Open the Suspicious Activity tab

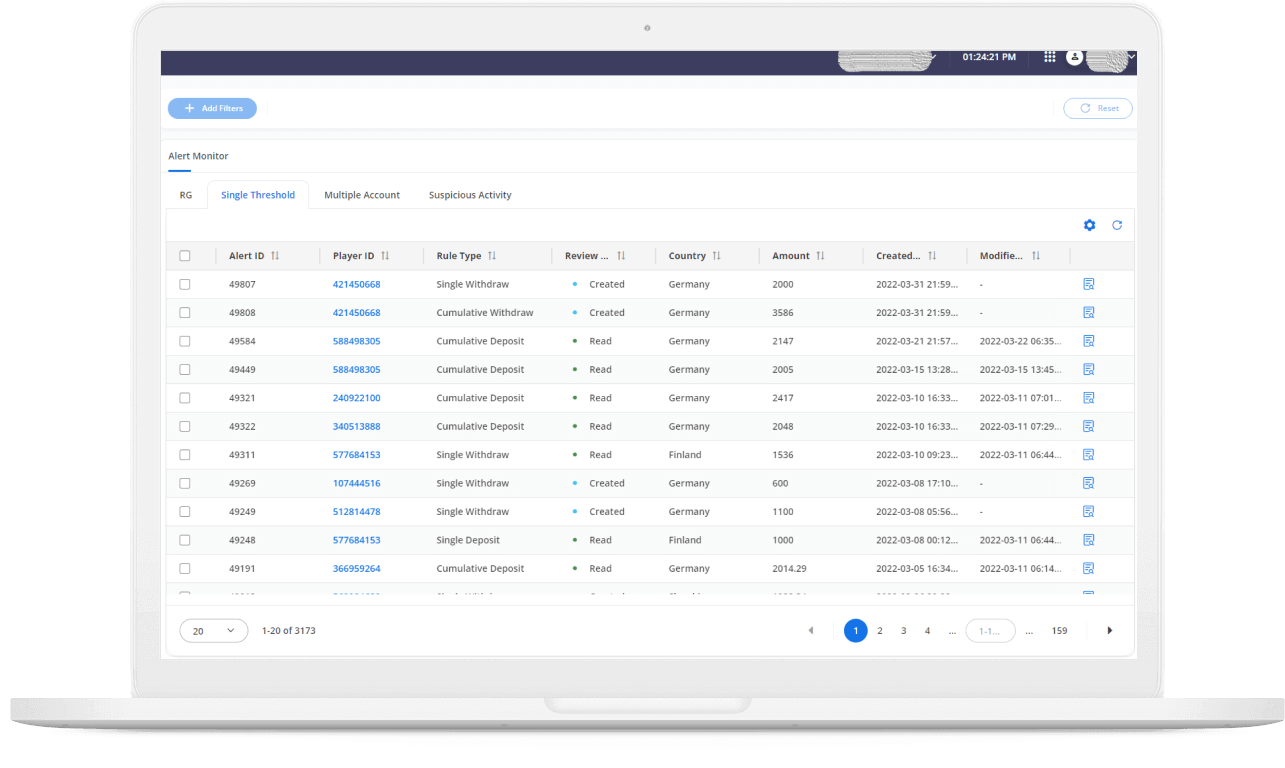coord(470,195)
